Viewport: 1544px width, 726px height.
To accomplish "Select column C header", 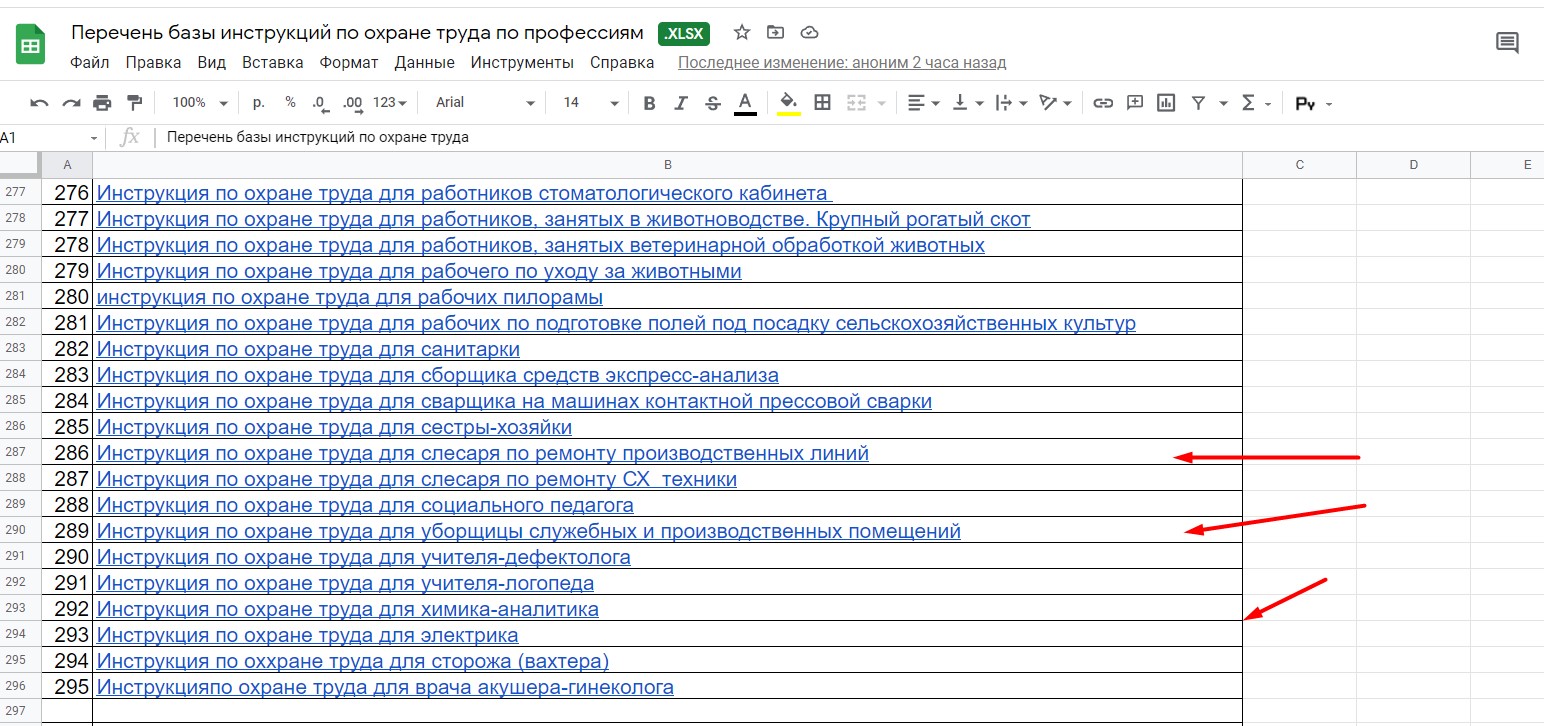I will pyautogui.click(x=1299, y=165).
